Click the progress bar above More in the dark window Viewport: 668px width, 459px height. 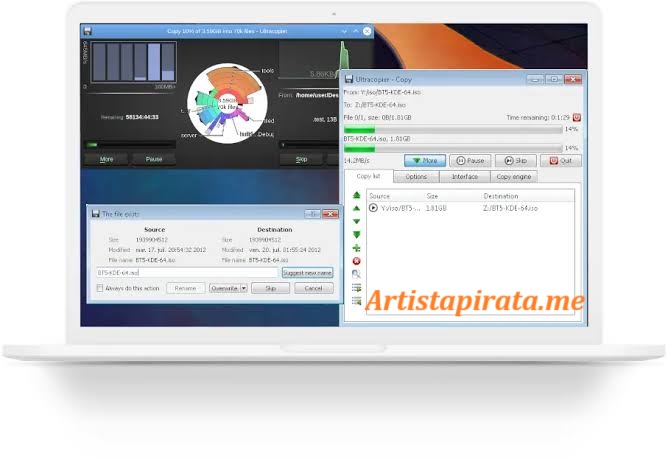pos(130,145)
